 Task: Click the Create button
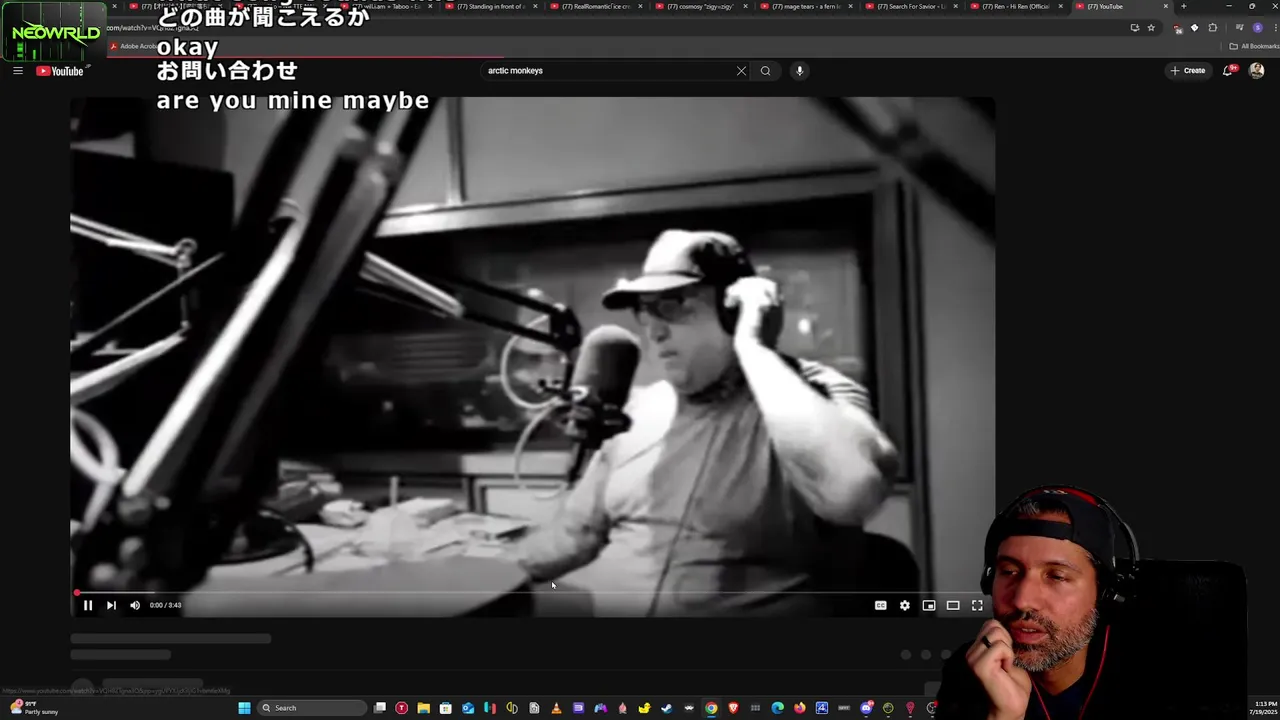click(x=1188, y=71)
